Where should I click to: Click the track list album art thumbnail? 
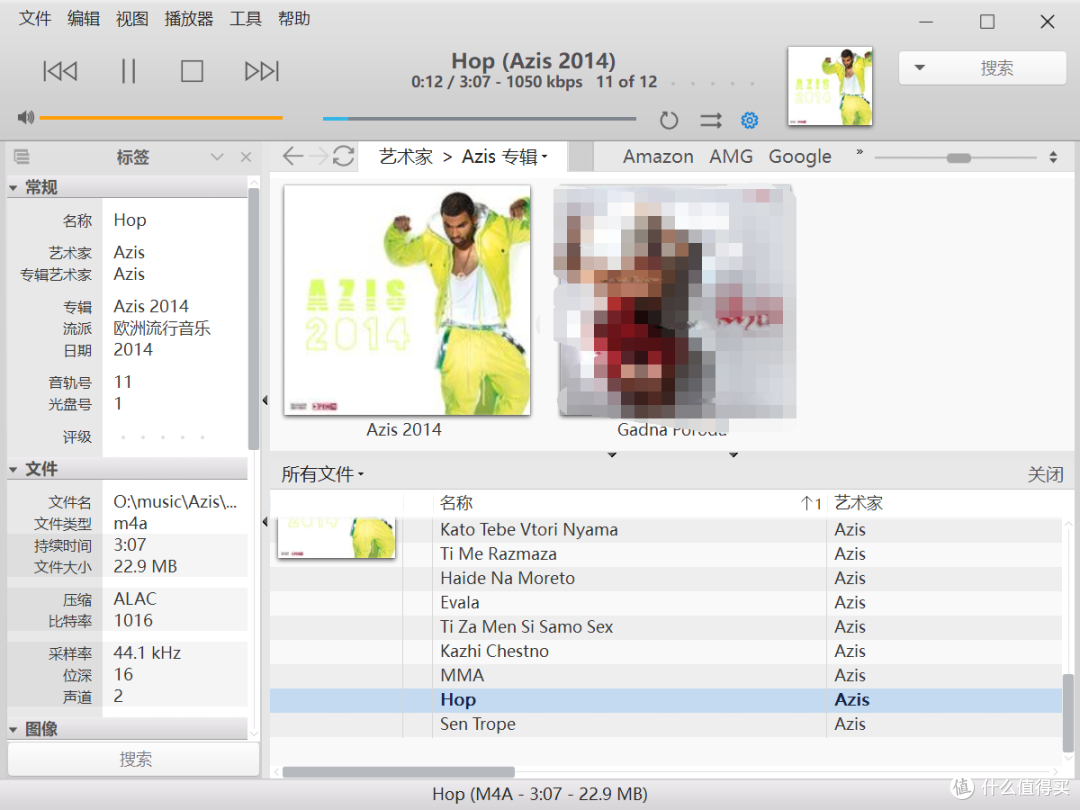coord(336,538)
